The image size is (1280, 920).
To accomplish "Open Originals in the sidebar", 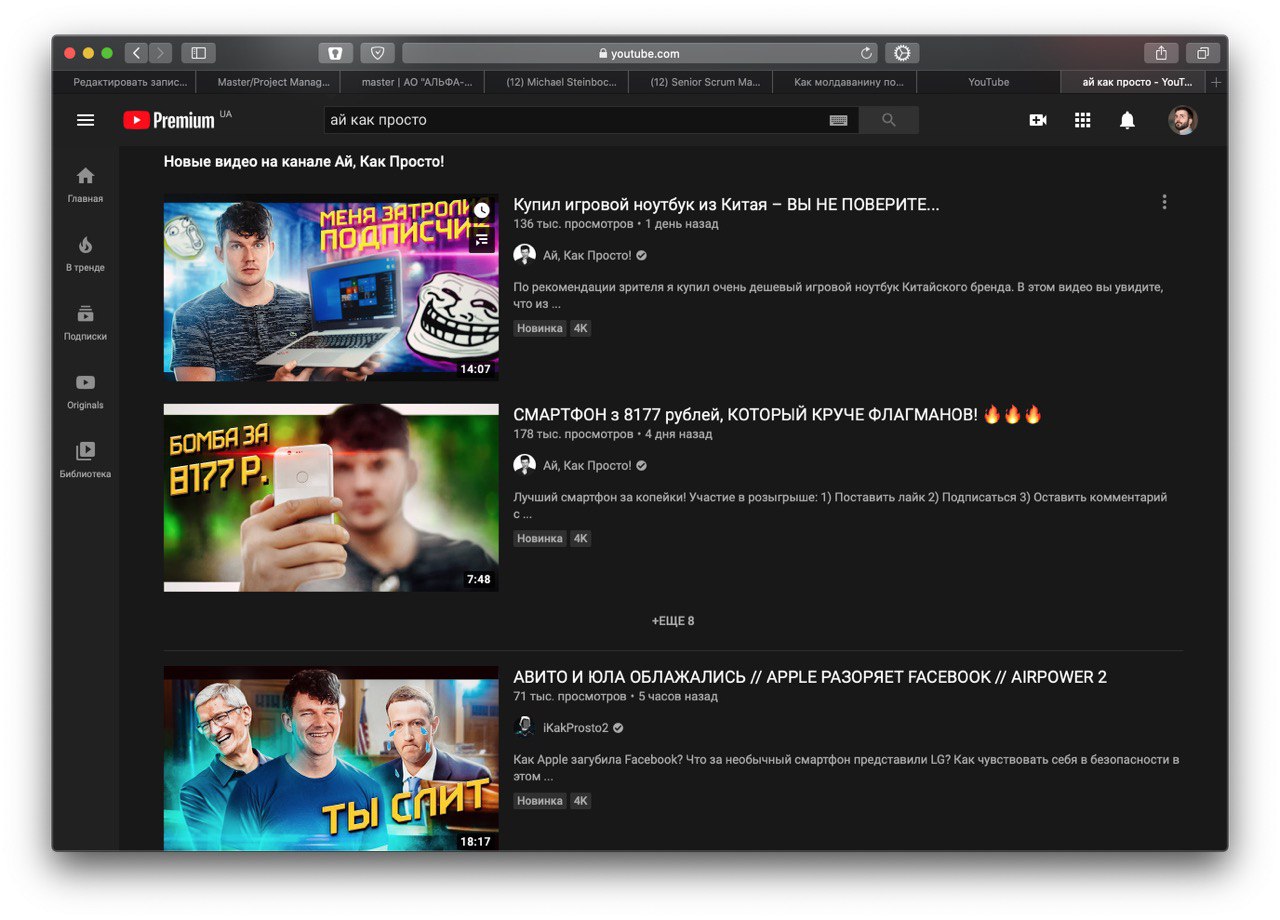I will (x=85, y=392).
